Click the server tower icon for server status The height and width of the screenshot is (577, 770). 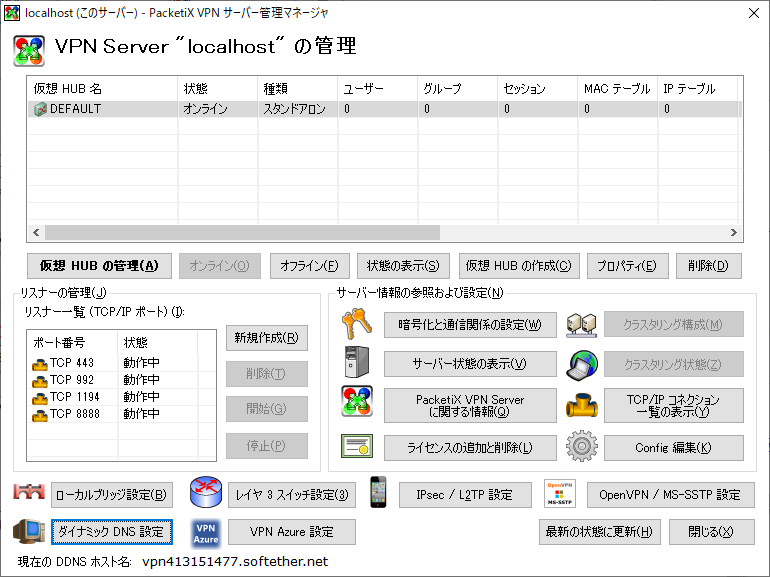tap(357, 362)
